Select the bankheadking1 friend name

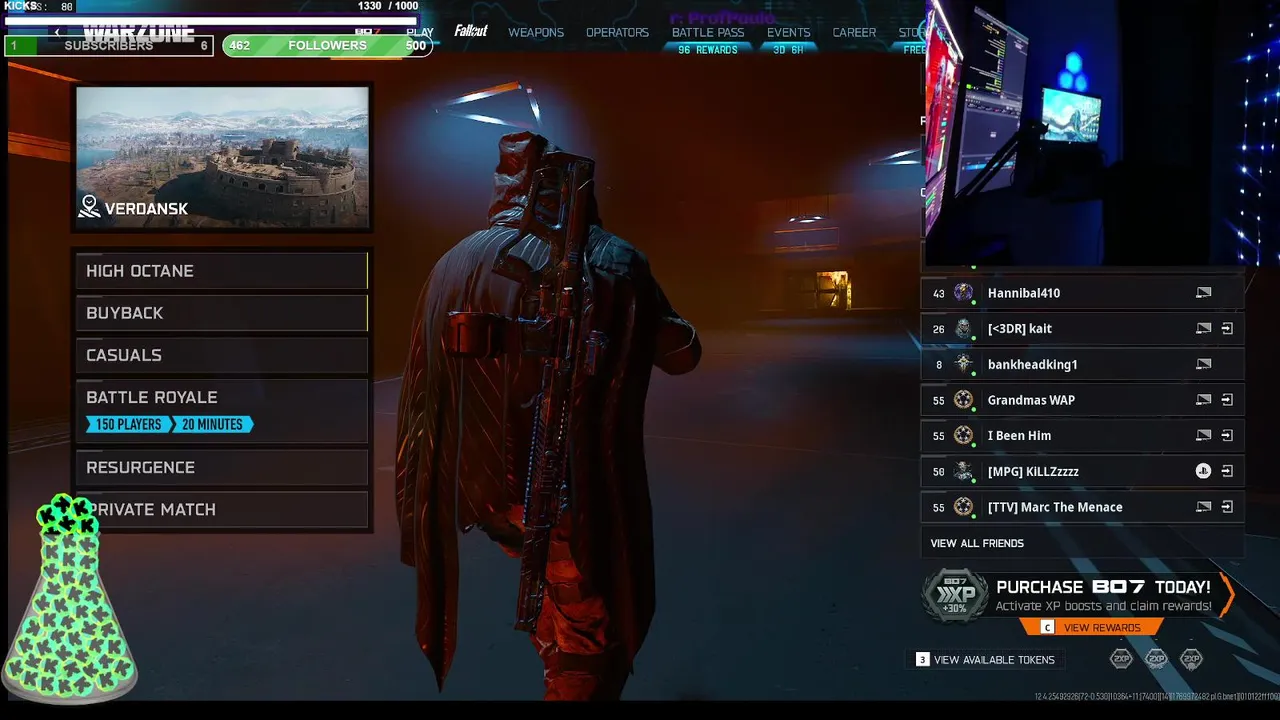(1033, 364)
